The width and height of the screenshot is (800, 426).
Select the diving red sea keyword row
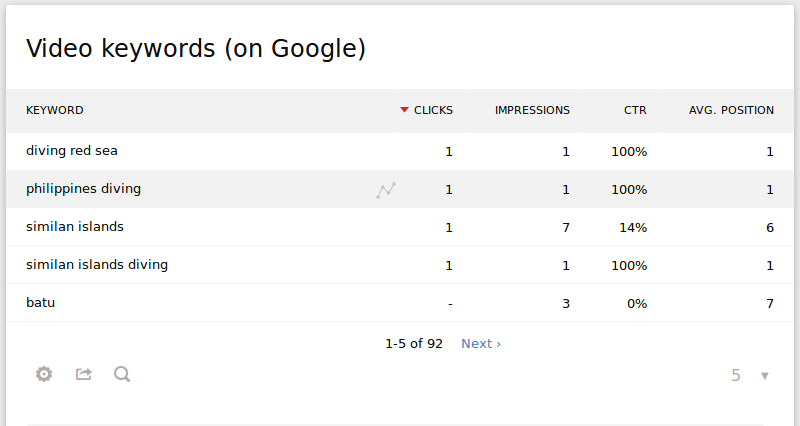73,151
